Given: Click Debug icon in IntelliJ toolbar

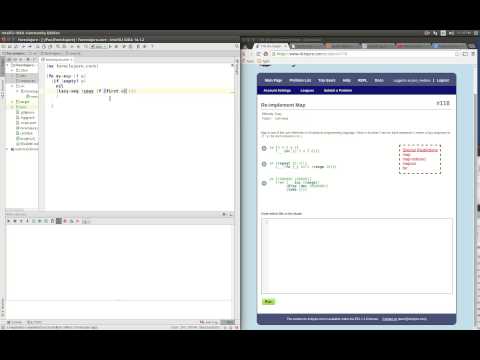Looking at the screenshot, I should (x=116, y=46).
